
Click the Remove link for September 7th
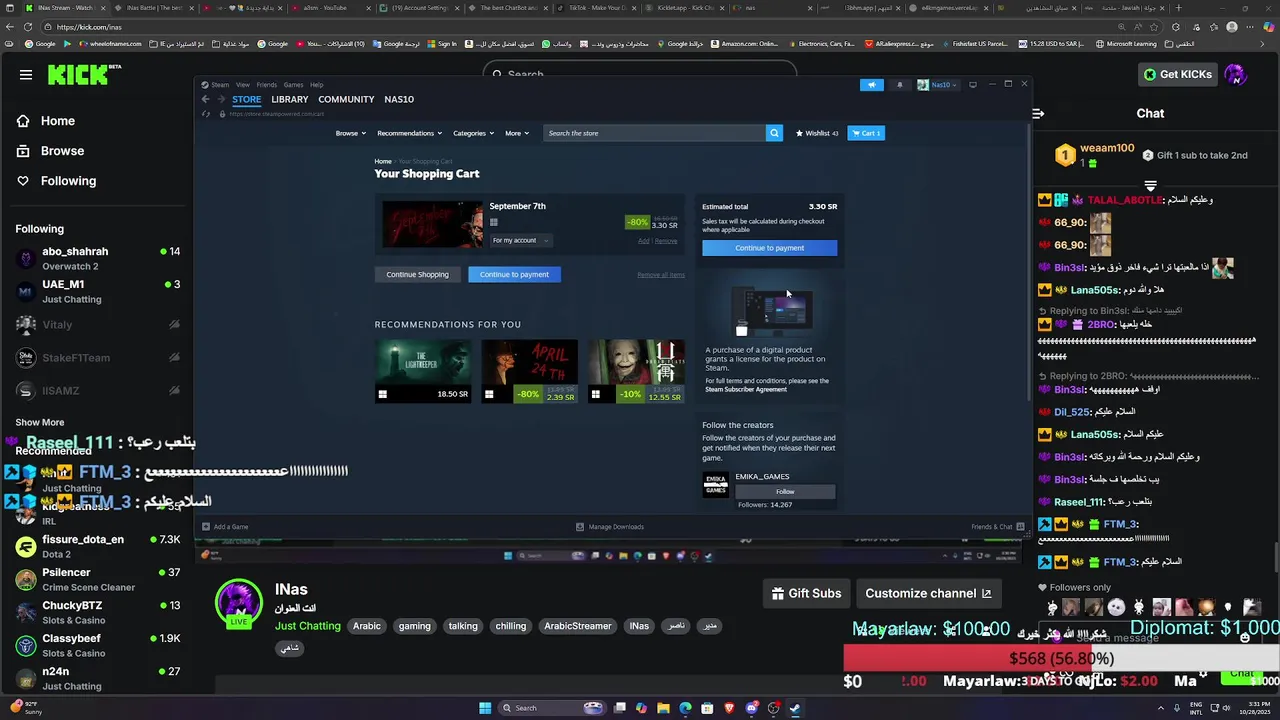click(x=666, y=241)
